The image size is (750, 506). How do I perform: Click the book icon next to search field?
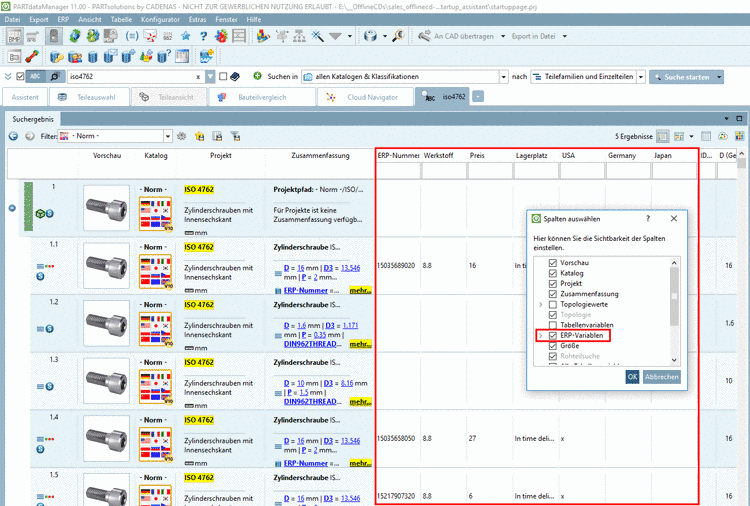(235, 77)
